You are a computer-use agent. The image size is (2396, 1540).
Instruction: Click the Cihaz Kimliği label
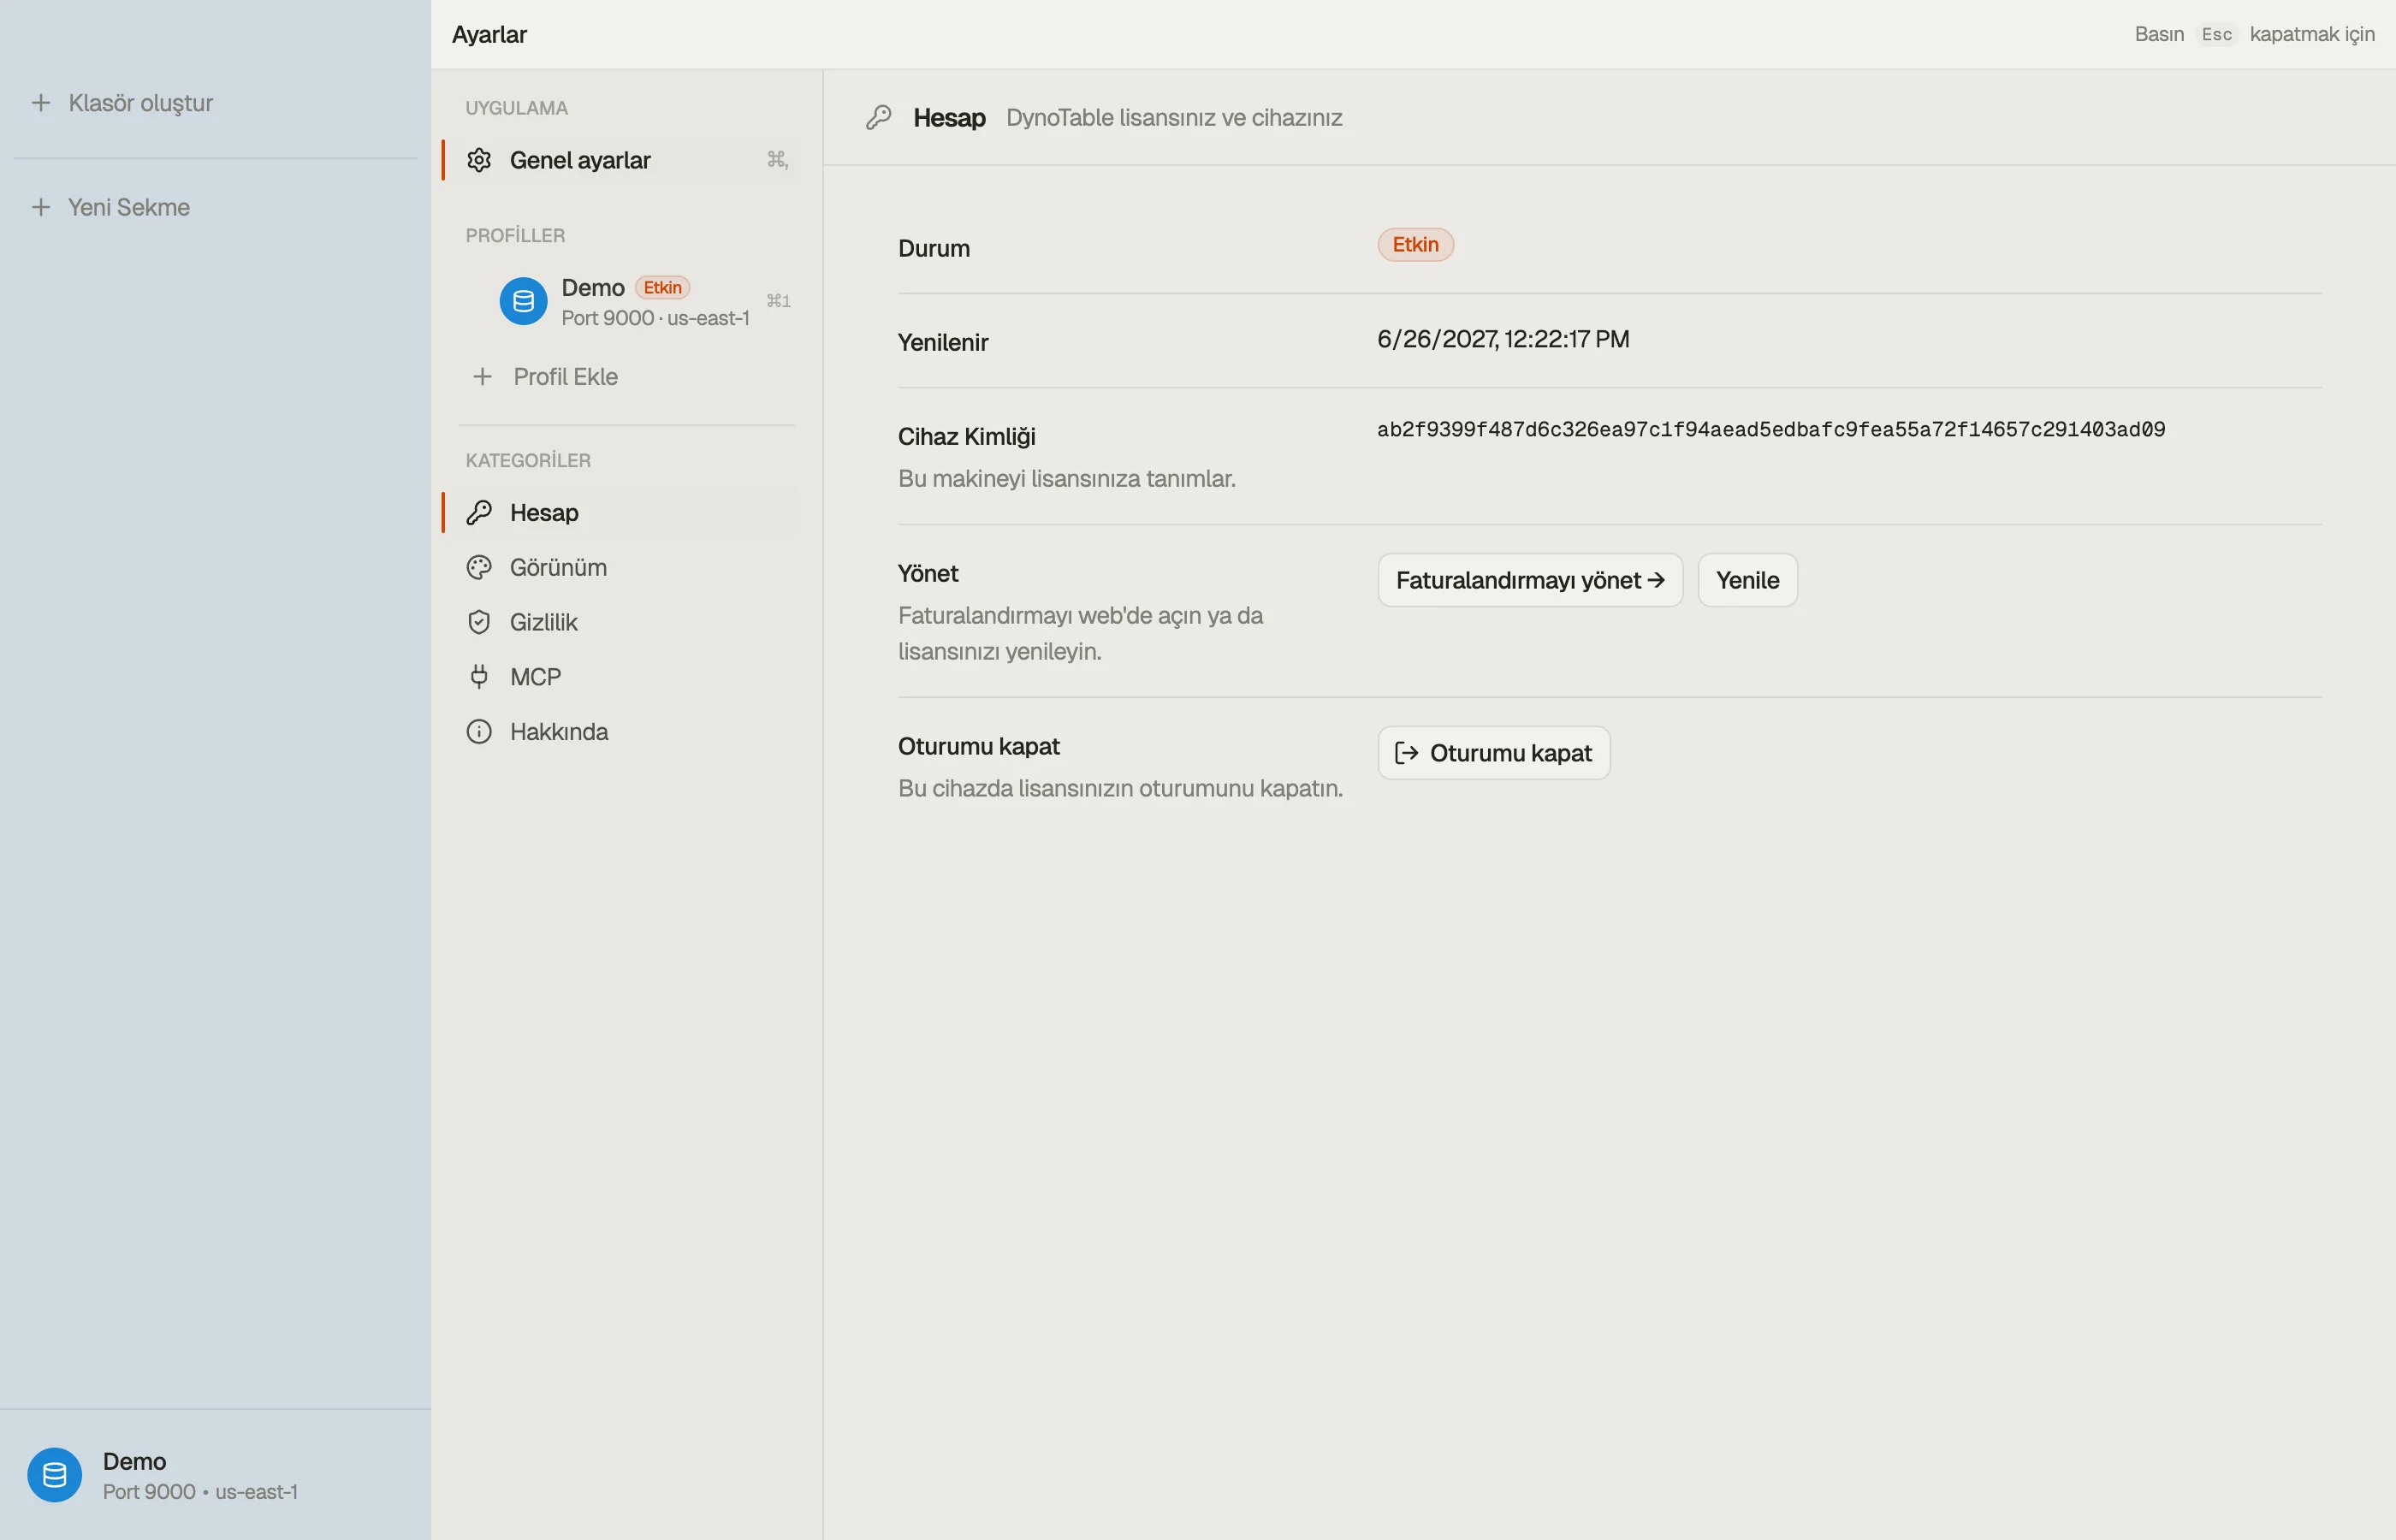(x=966, y=437)
